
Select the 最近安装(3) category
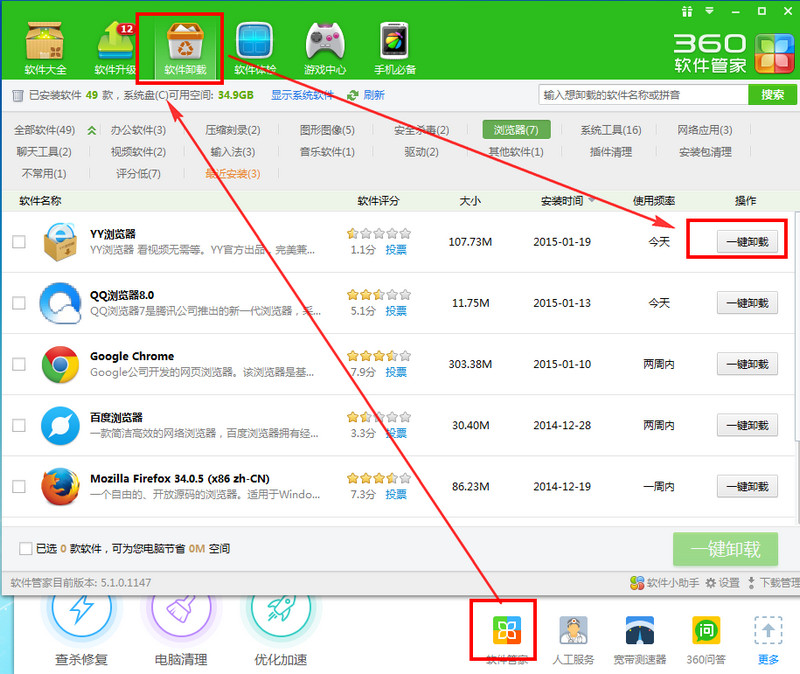(x=233, y=174)
